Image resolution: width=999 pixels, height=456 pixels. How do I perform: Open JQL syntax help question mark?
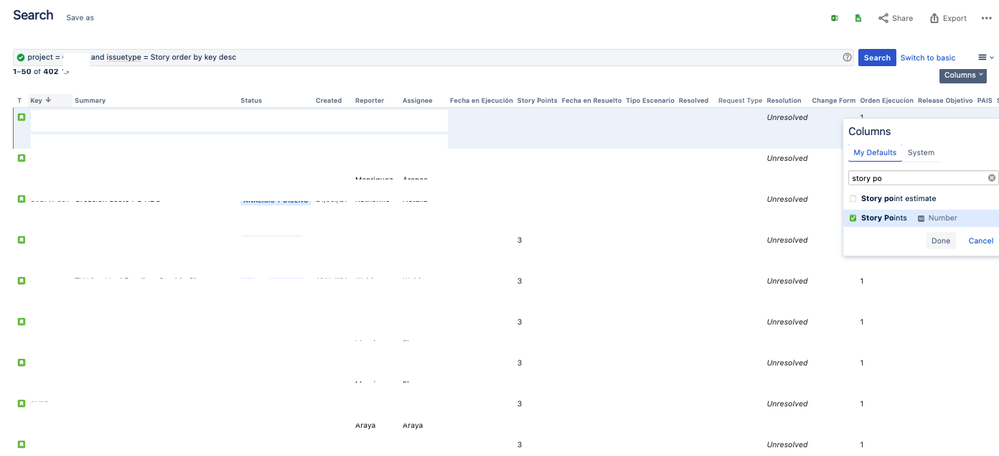pos(847,57)
